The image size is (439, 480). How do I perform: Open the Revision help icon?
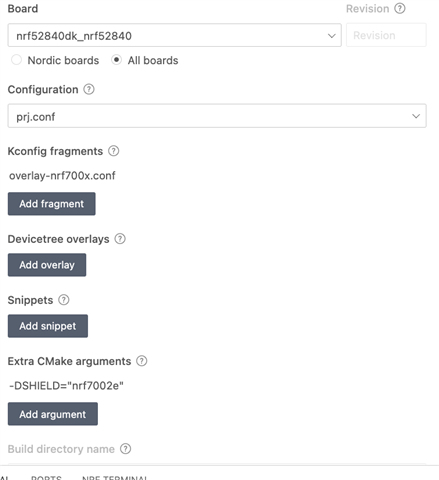click(400, 8)
